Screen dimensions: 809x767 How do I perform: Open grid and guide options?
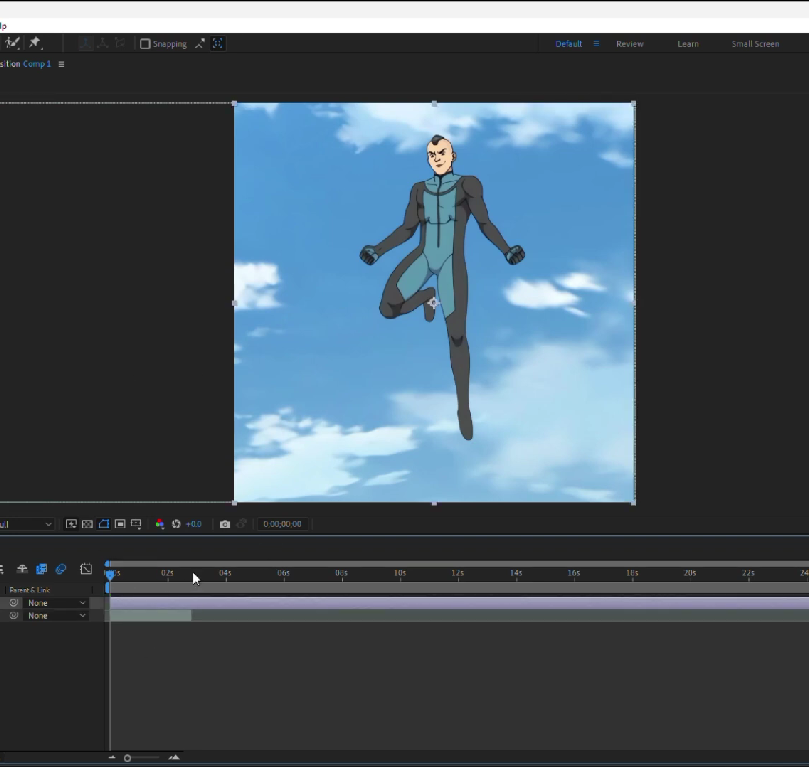pos(136,524)
